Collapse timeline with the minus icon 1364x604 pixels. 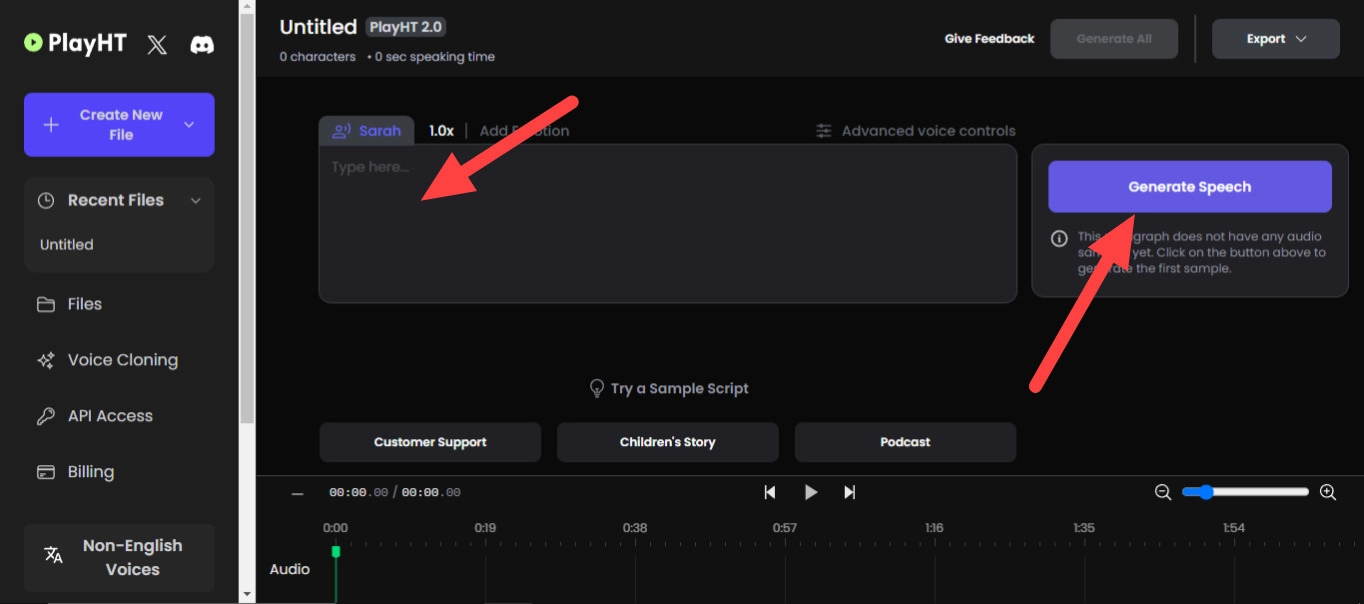[x=297, y=493]
